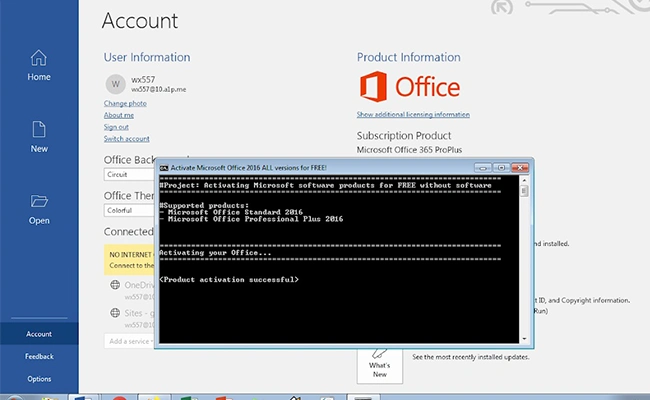Image resolution: width=650 pixels, height=400 pixels.
Task: Click the wx557 email address under the username
Action: pos(158,89)
